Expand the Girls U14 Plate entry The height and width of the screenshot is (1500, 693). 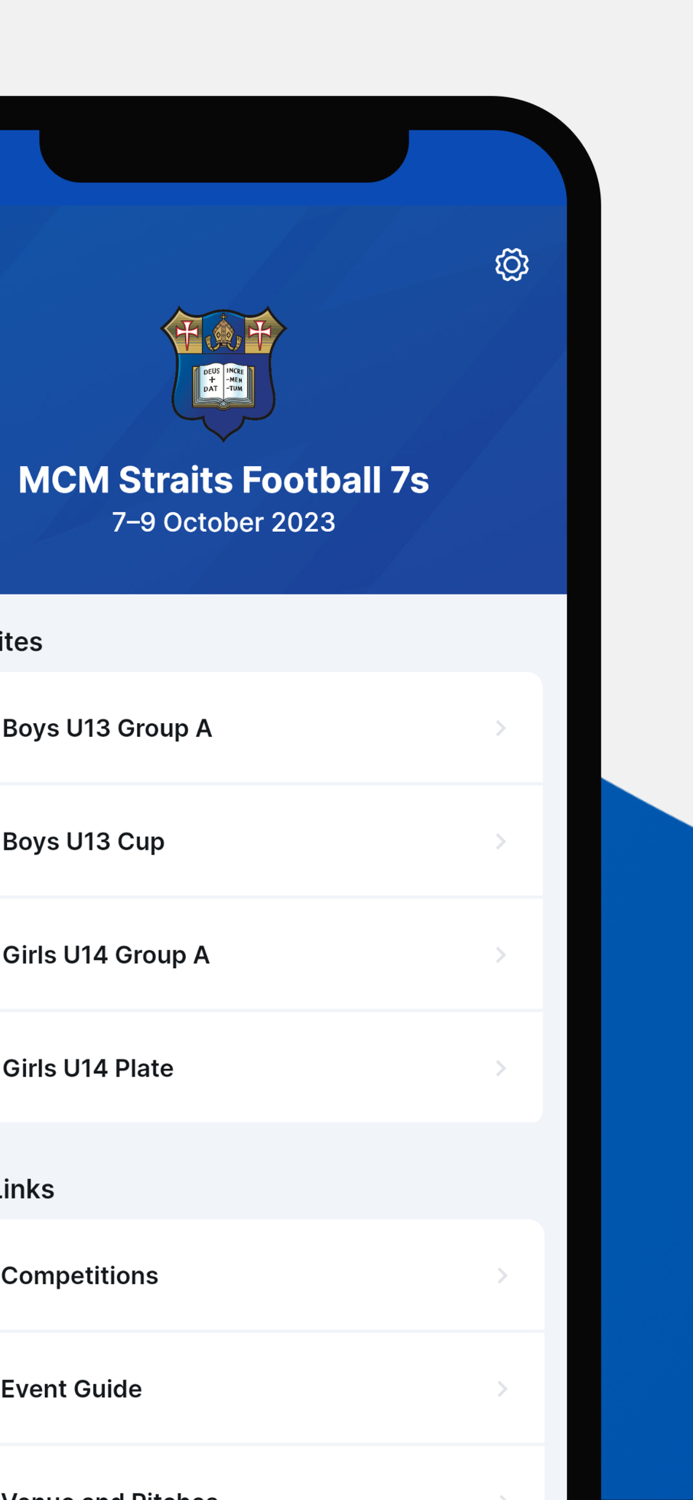coord(250,1067)
